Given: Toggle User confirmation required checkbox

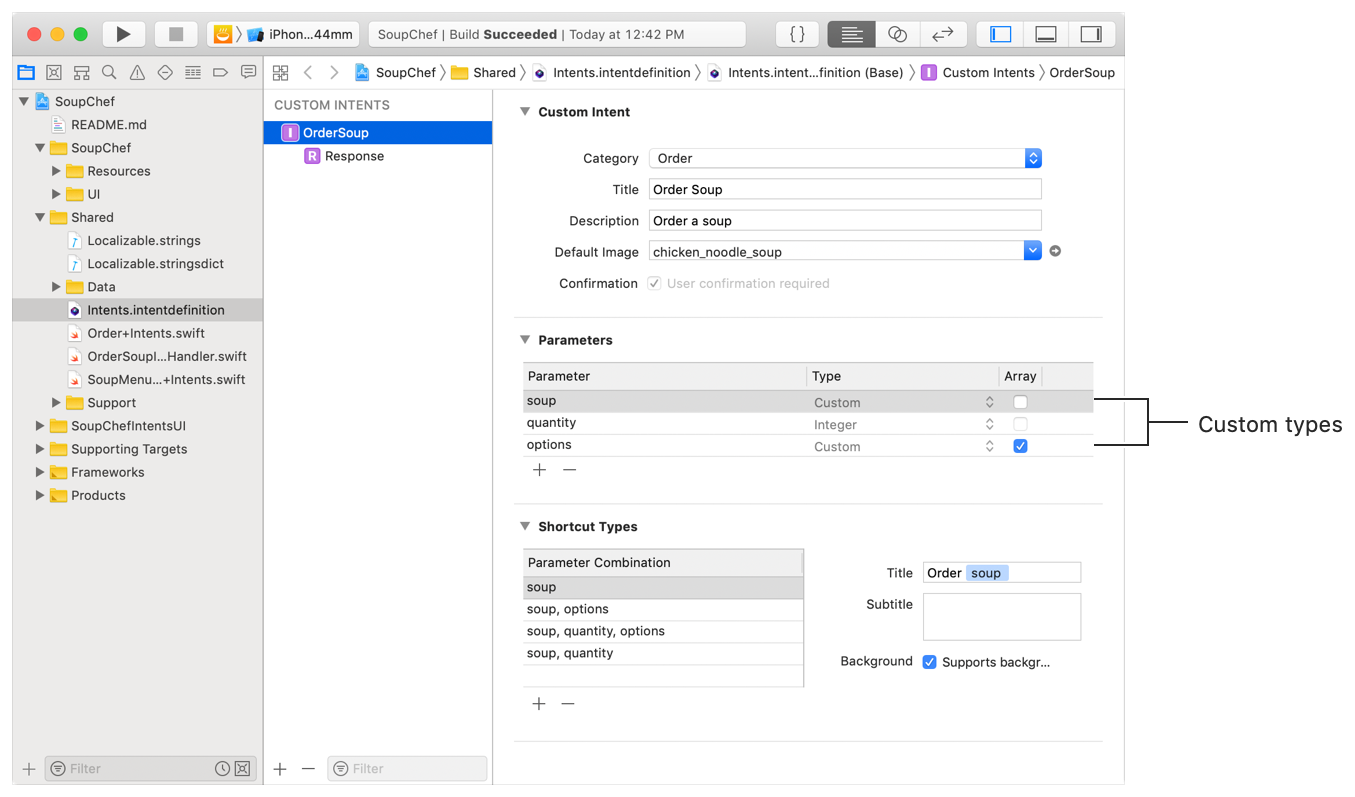Looking at the screenshot, I should [654, 283].
